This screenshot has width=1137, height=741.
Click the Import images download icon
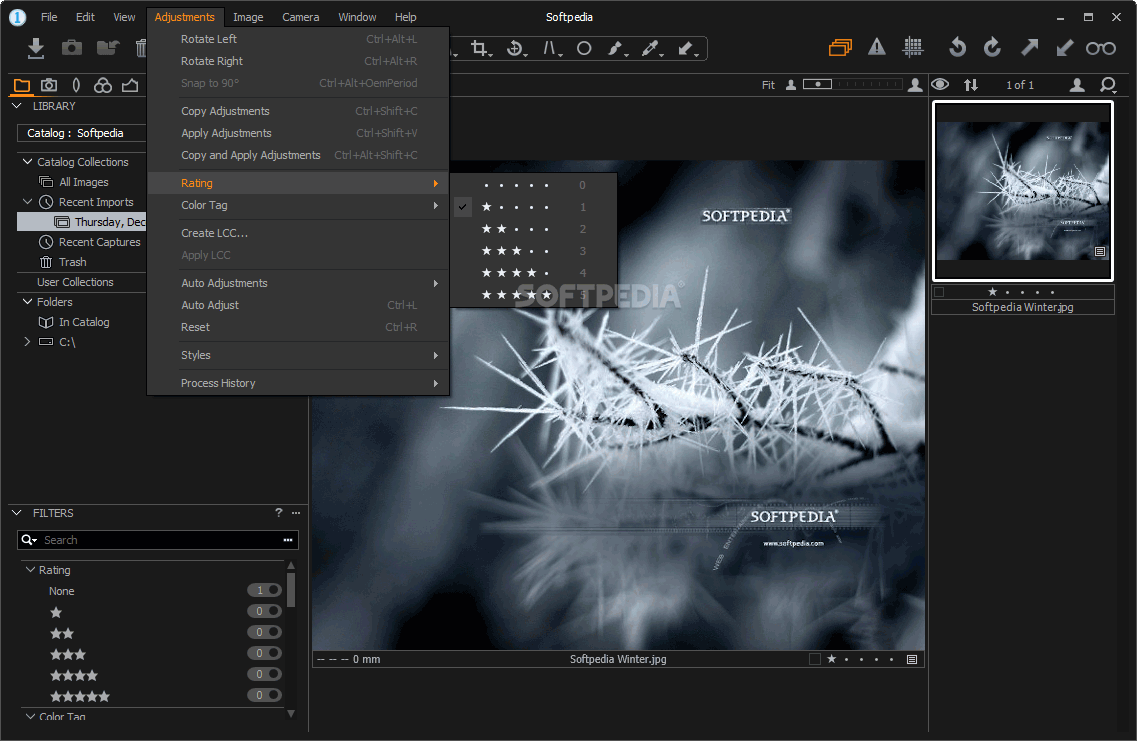[x=36, y=48]
